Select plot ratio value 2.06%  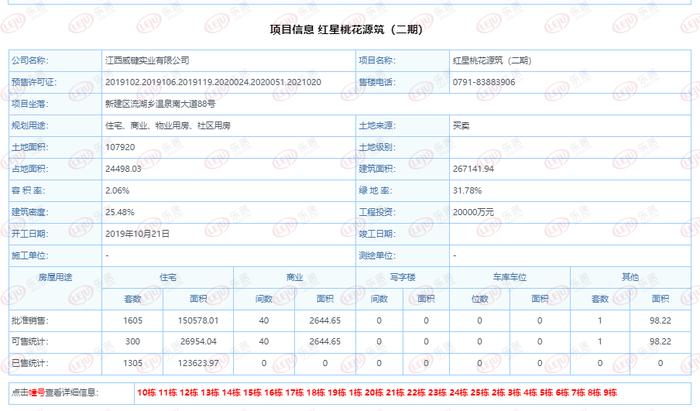pos(117,191)
